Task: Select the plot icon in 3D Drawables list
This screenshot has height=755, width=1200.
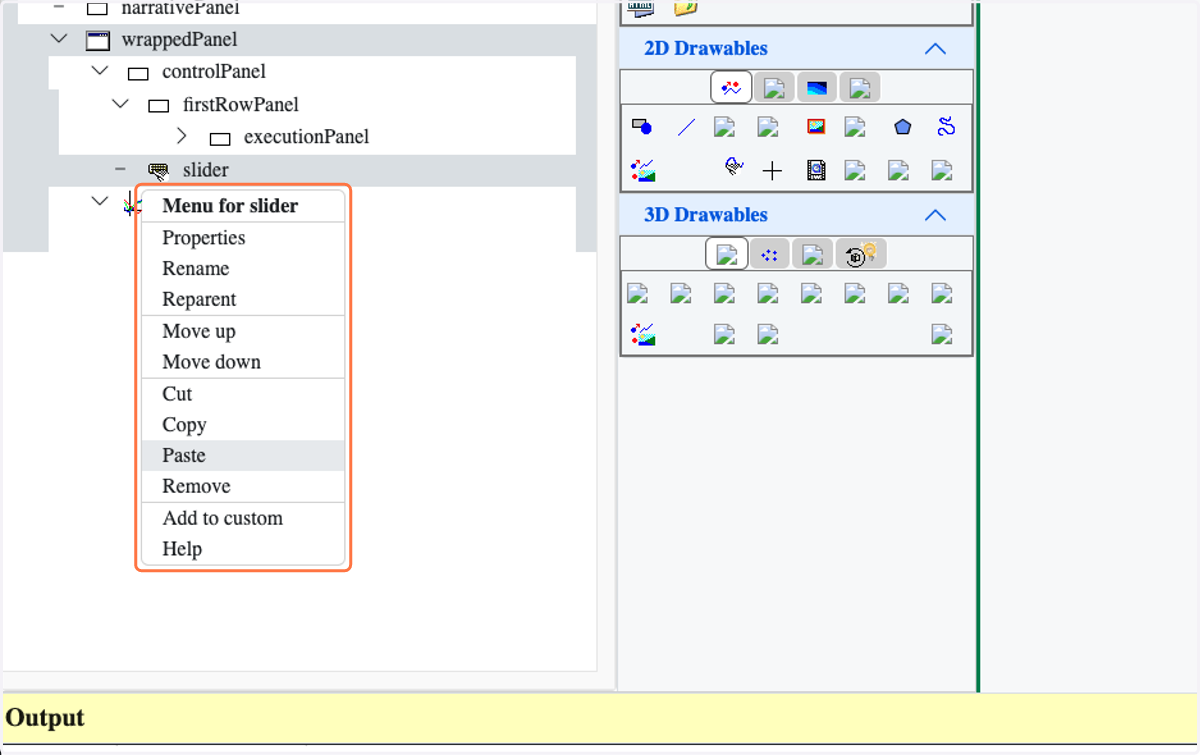Action: (642, 334)
